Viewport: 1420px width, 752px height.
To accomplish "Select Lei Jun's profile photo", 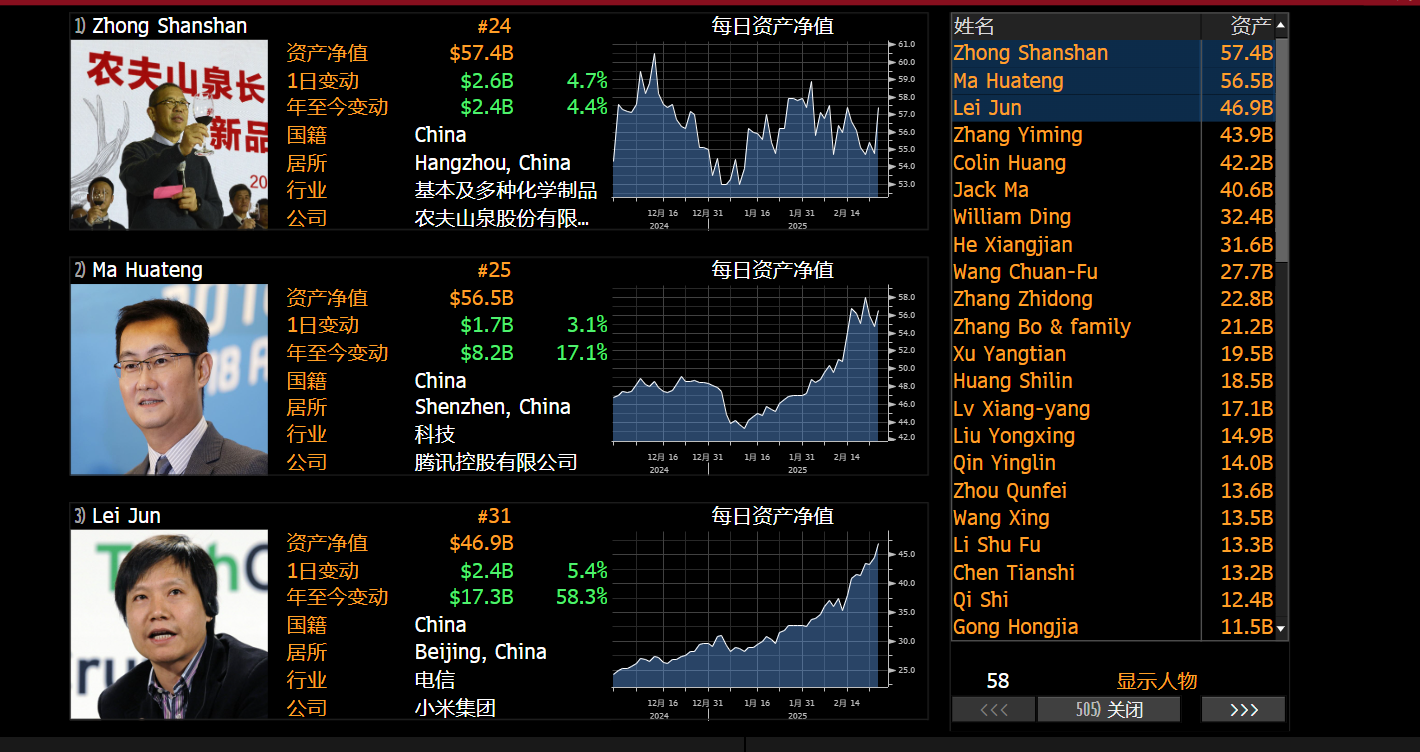I will point(169,624).
